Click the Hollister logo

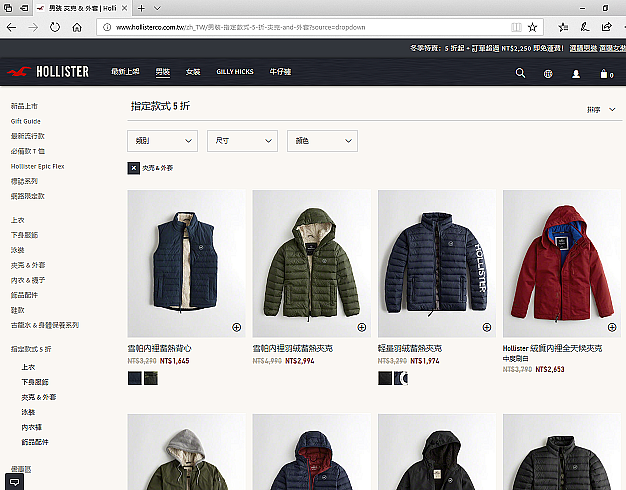coord(48,72)
